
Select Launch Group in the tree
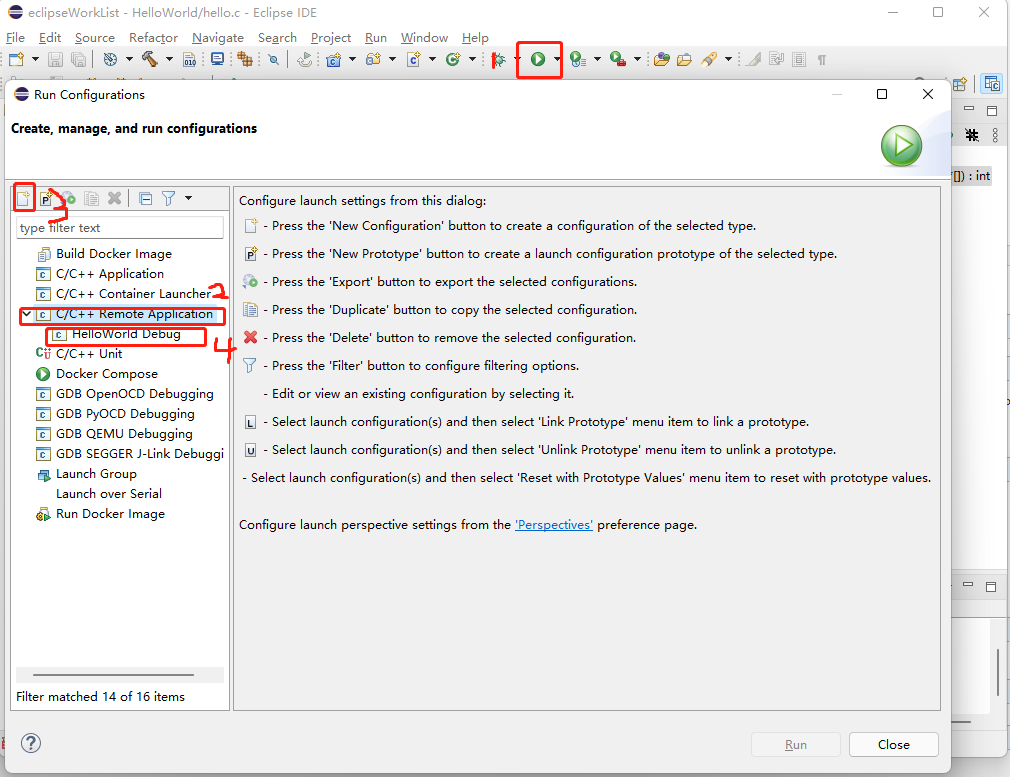click(x=96, y=474)
